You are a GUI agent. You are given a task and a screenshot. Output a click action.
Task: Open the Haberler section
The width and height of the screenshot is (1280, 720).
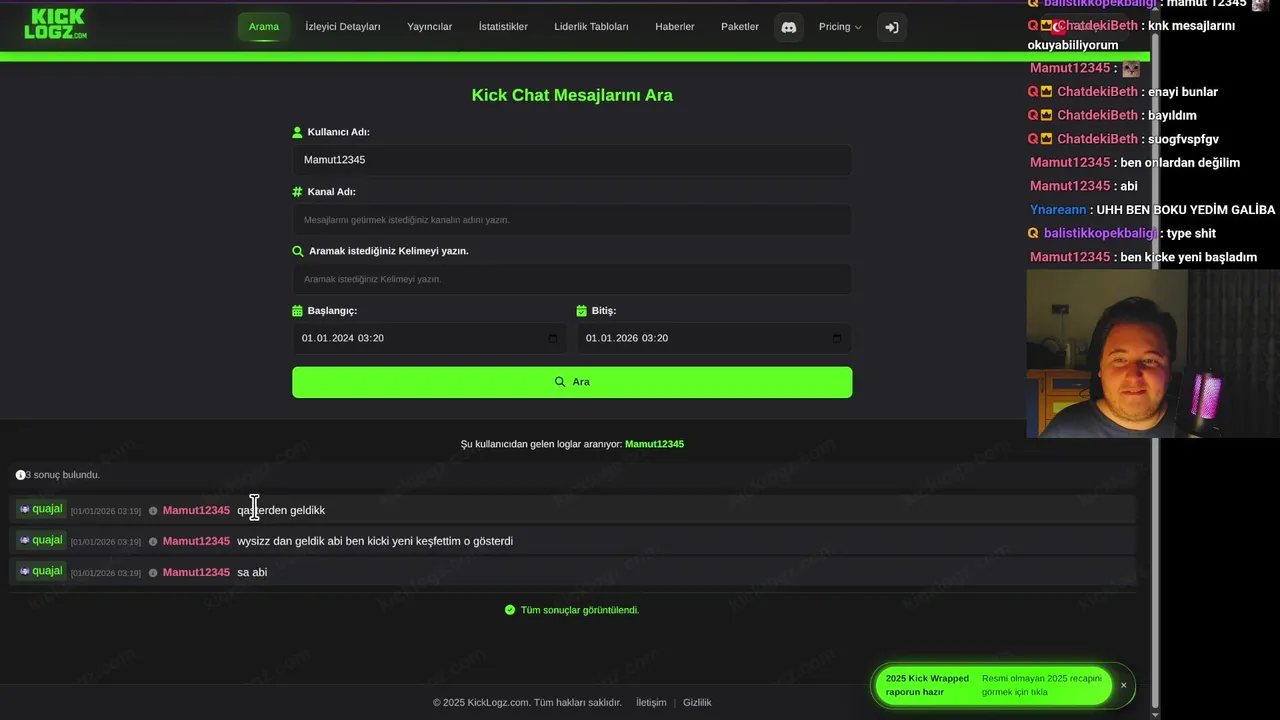pos(675,27)
